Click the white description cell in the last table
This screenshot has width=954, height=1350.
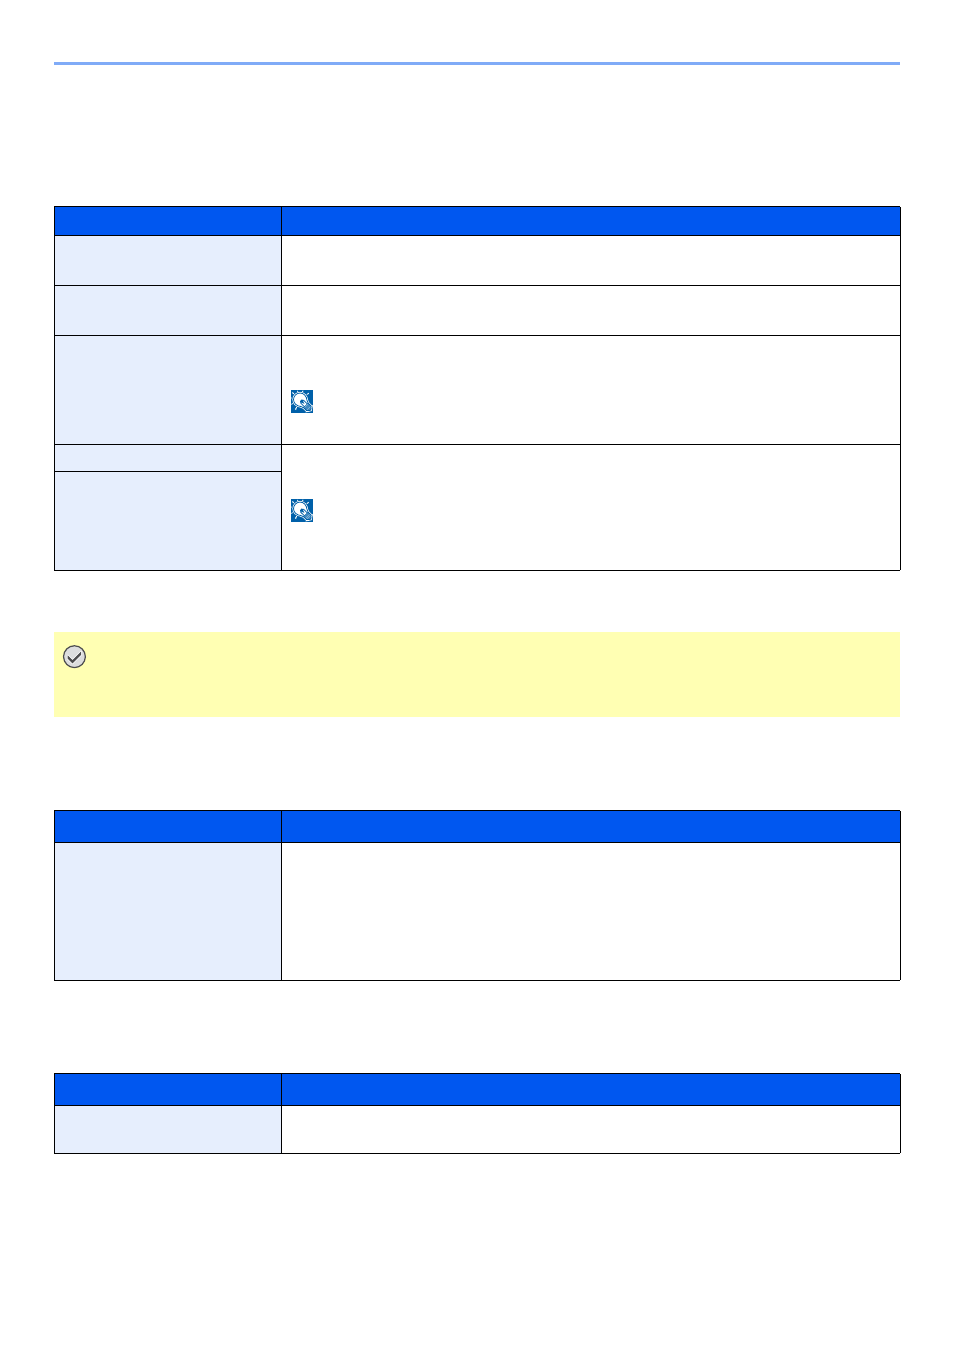click(591, 1129)
